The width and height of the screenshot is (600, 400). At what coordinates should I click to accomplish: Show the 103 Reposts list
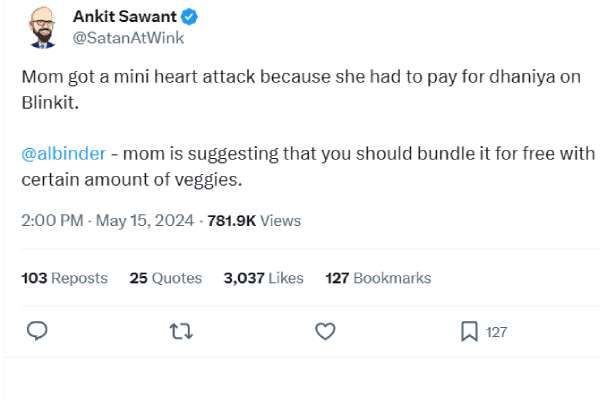click(x=64, y=278)
